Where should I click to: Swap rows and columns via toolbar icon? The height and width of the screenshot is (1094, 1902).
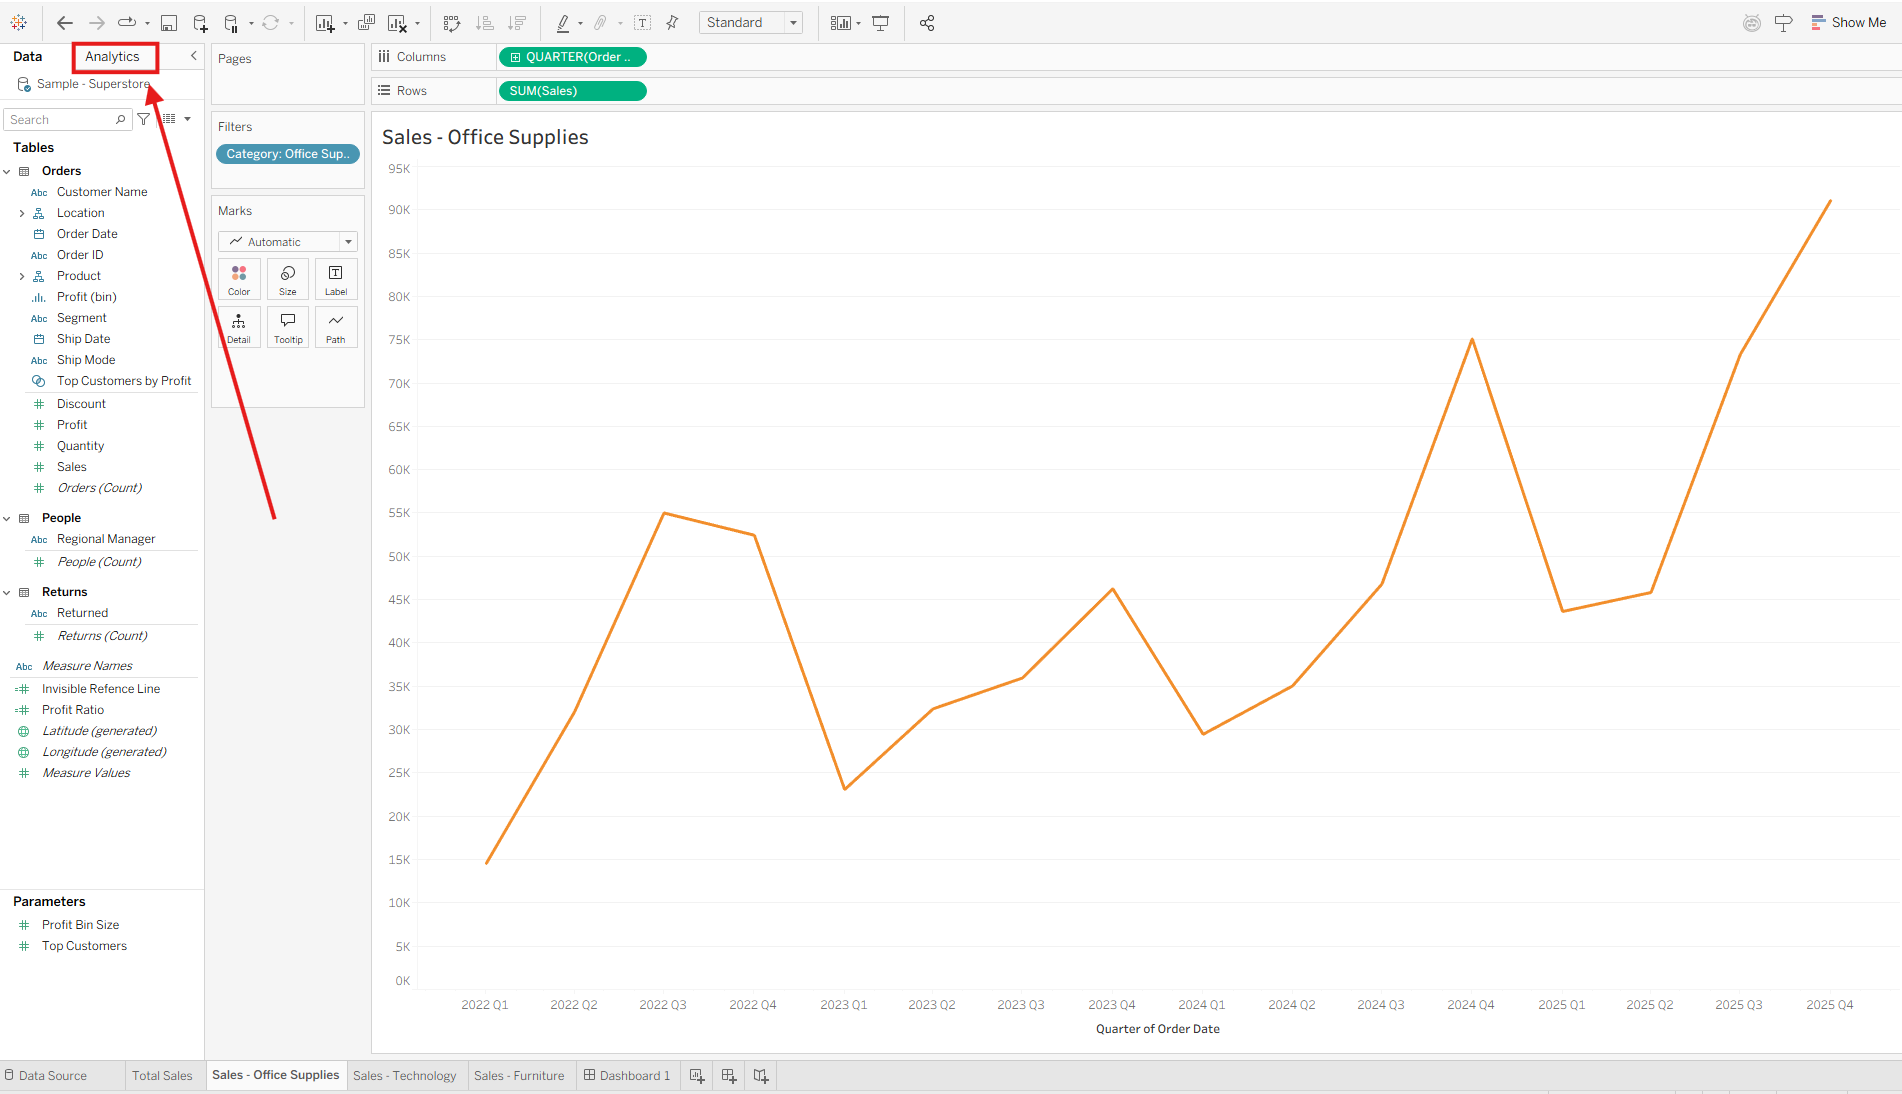(x=452, y=23)
